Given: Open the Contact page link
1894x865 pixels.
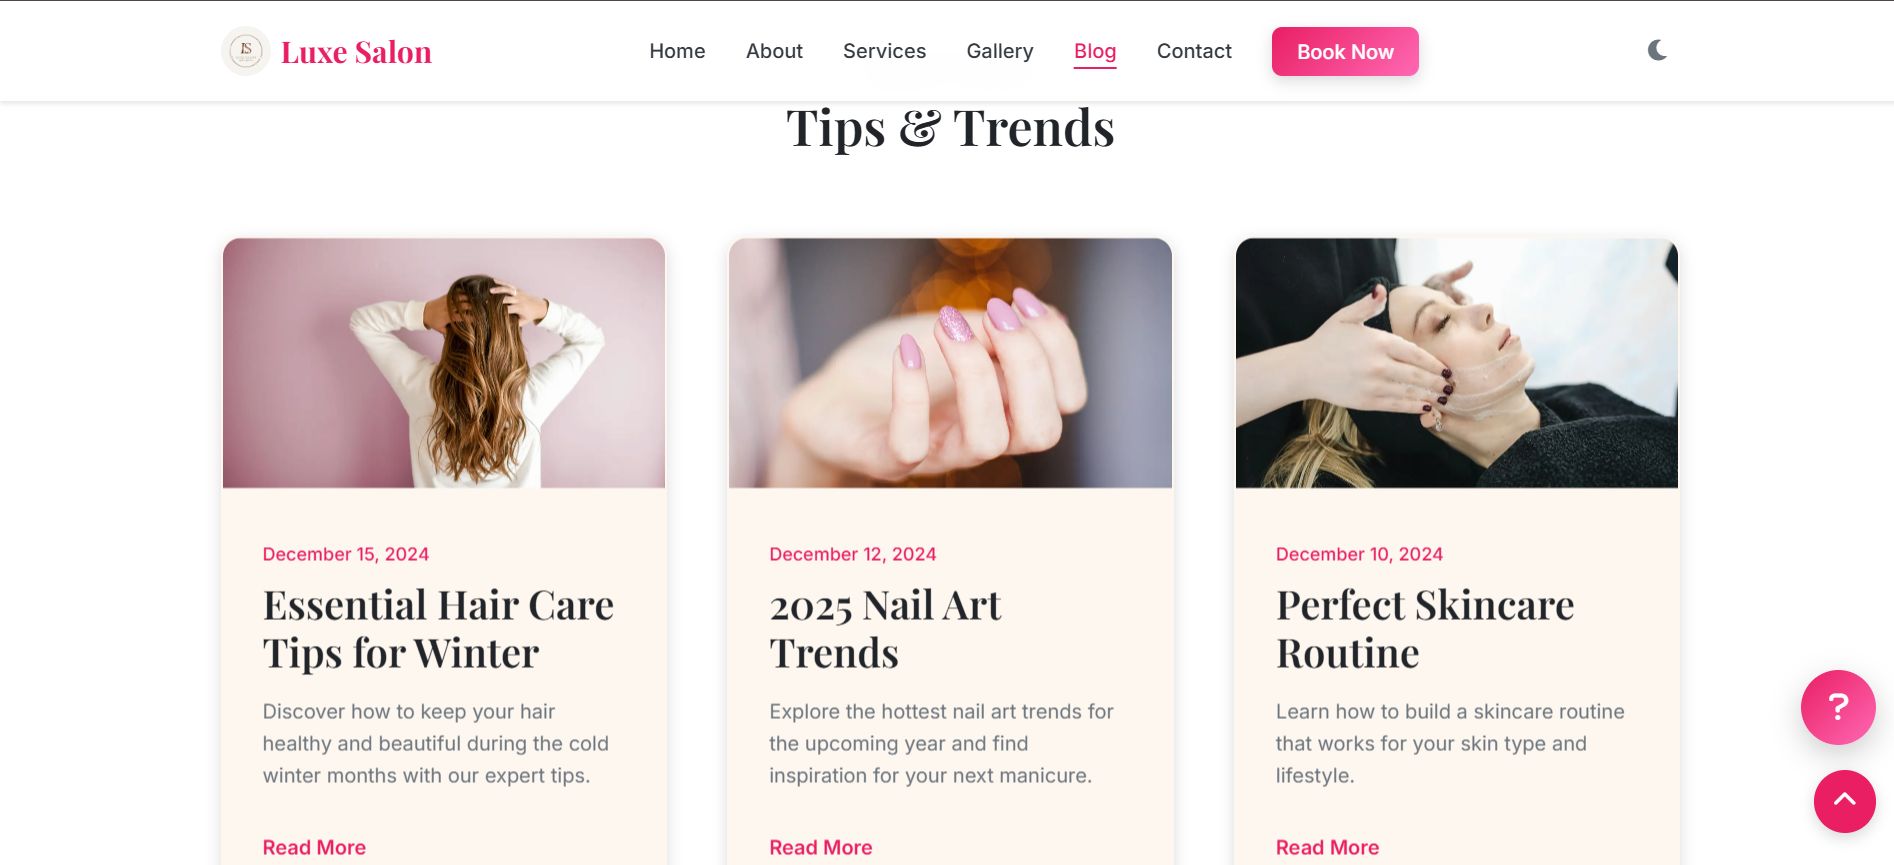Looking at the screenshot, I should 1194,51.
